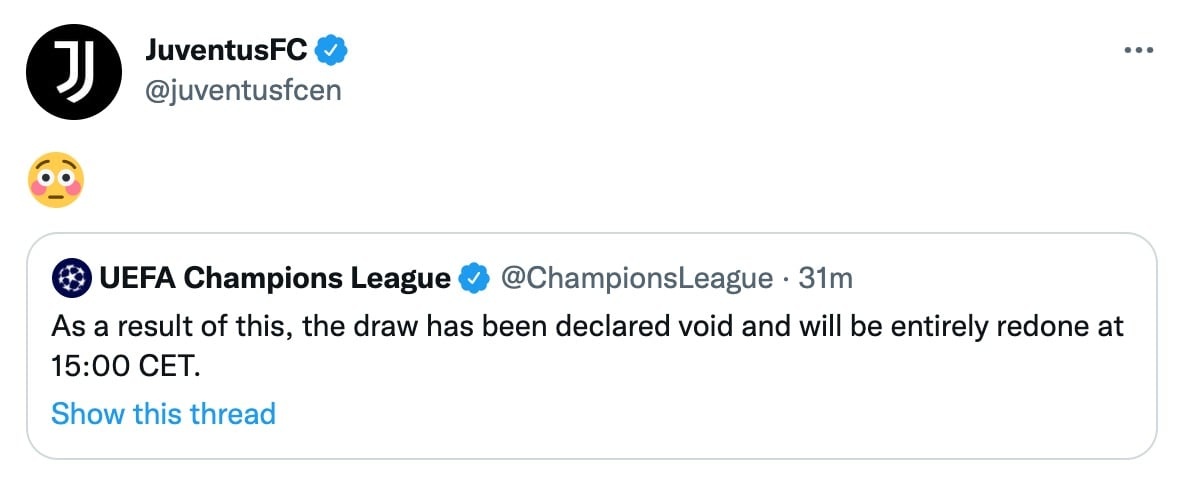This screenshot has width=1184, height=490.
Task: Open the quoted tweet's first text line
Action: (x=587, y=327)
